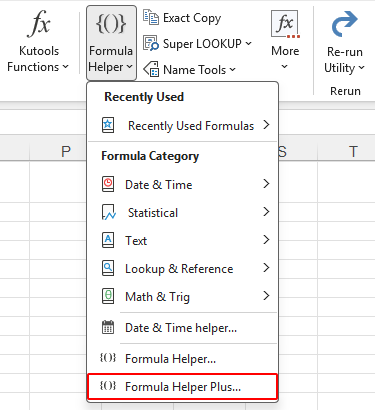Click the Formula Helper braces icon

pos(111,23)
